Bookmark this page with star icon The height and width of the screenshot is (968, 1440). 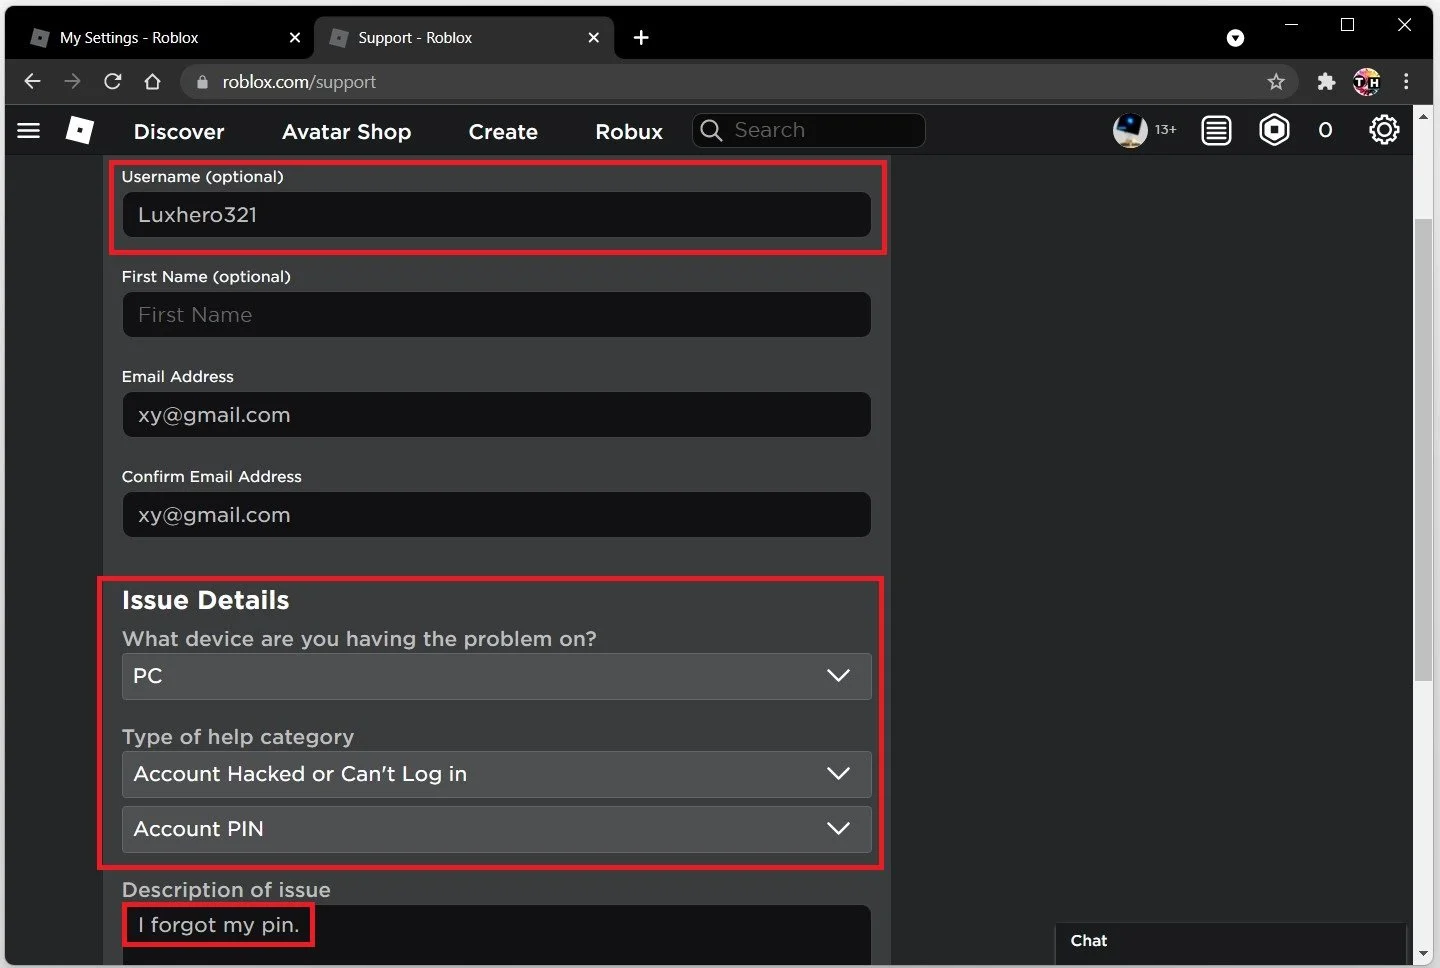(x=1276, y=82)
